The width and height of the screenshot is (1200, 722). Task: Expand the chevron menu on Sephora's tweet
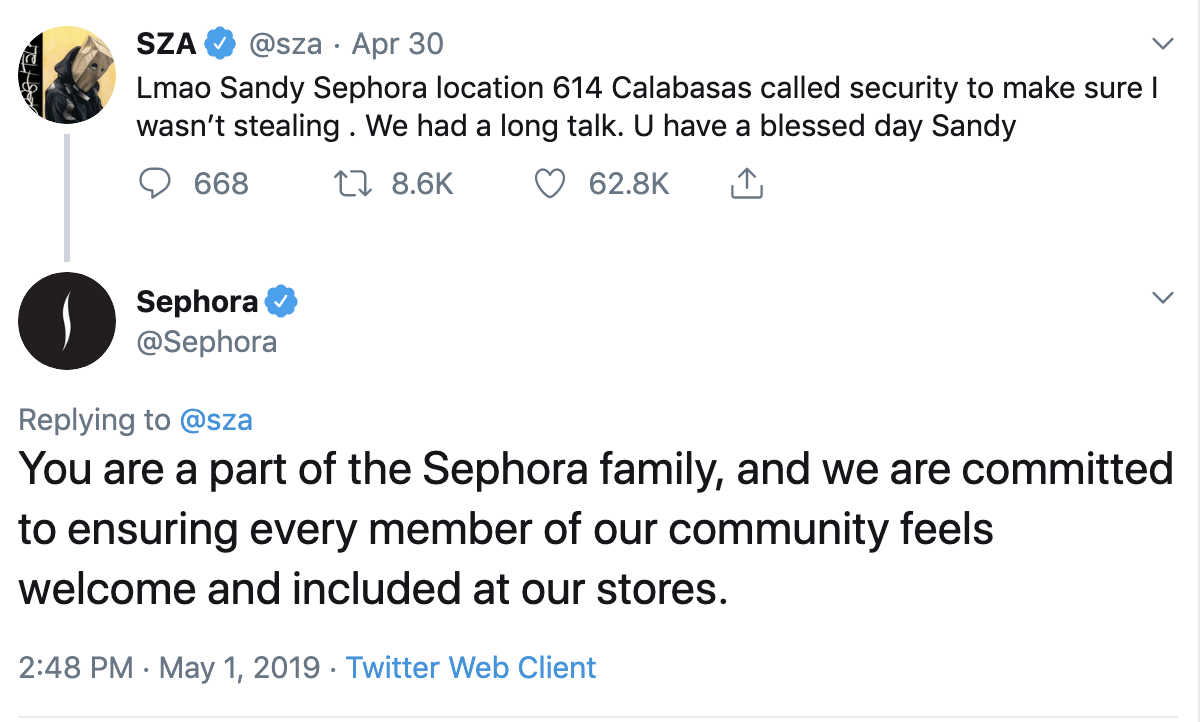pyautogui.click(x=1162, y=298)
